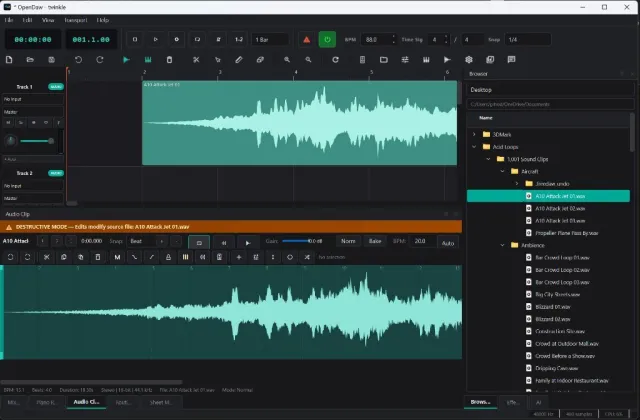Click the refresh icon in main toolbar
Screen dimensions: 640x420
pyautogui.click(x=335, y=60)
